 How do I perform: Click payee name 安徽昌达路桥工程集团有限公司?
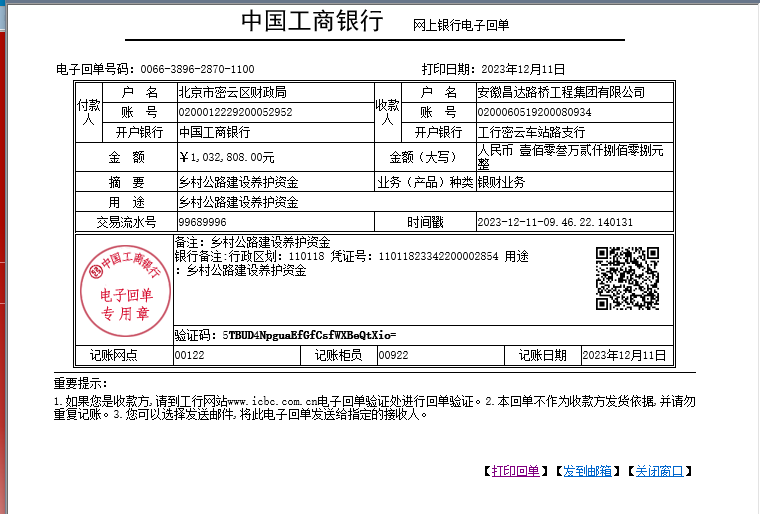(560, 92)
